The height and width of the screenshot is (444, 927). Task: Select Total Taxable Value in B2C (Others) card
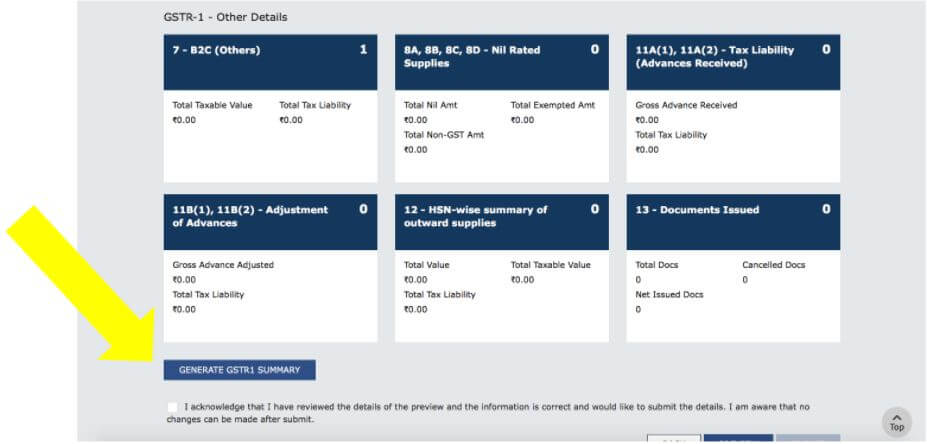[212, 105]
